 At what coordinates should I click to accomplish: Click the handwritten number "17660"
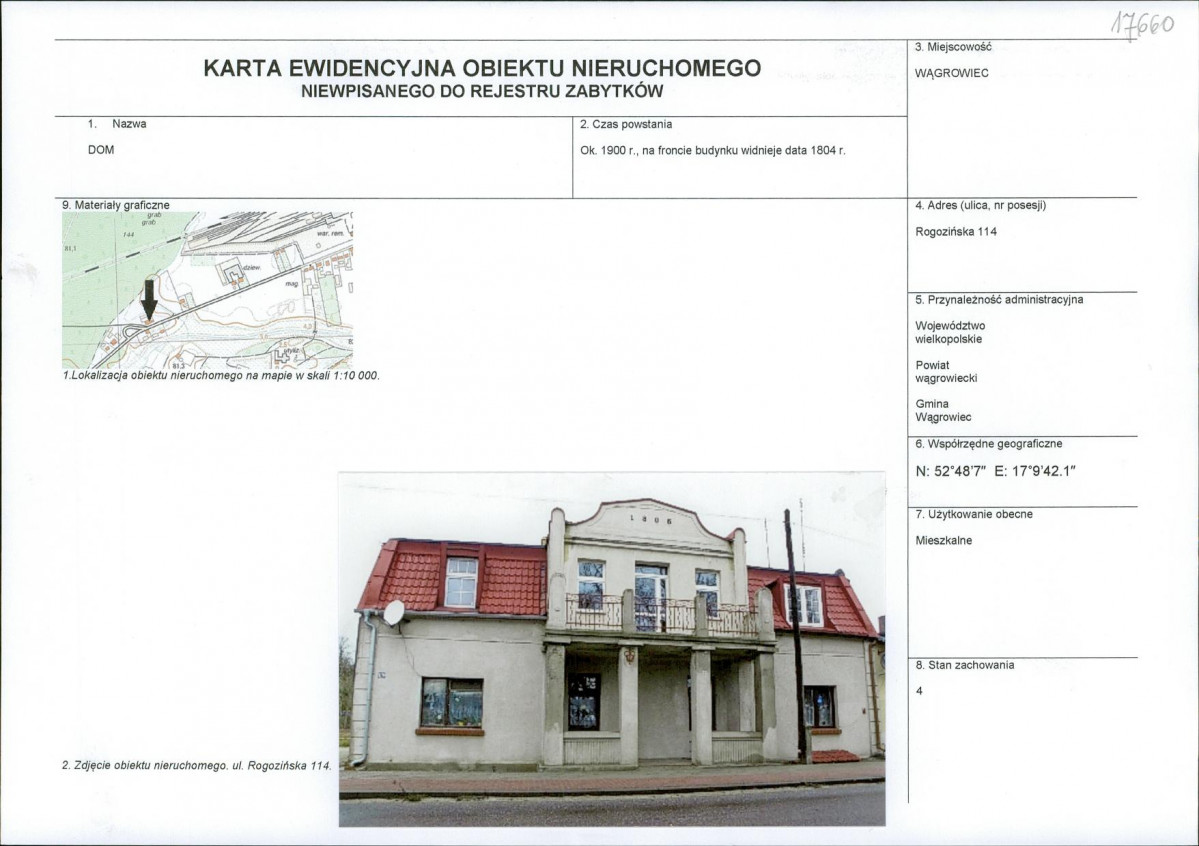click(x=1142, y=25)
